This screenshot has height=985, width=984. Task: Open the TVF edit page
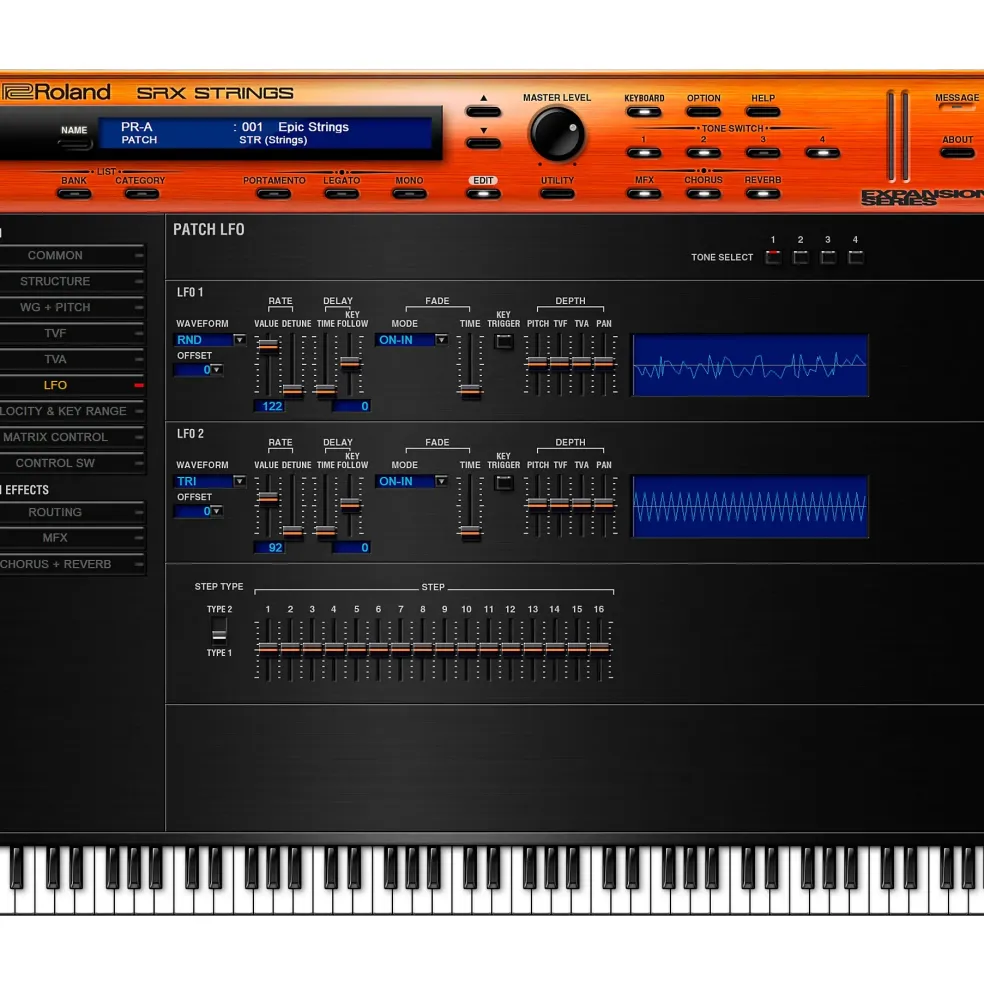[x=72, y=334]
